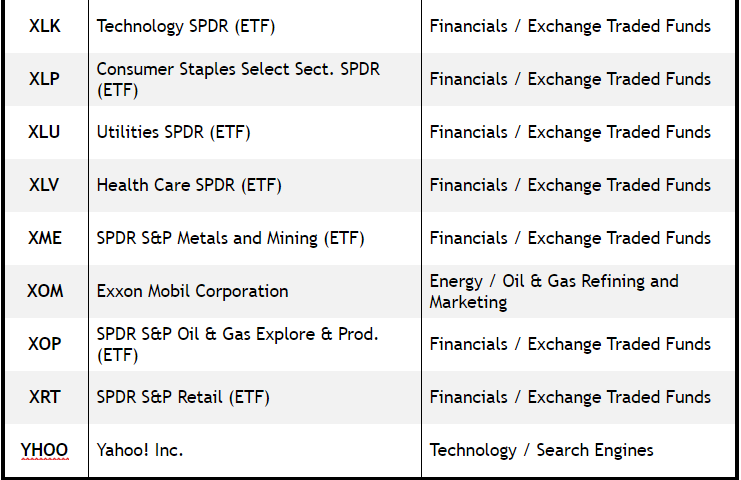The width and height of the screenshot is (741, 480).
Task: Select the XOM ticker cell
Action: click(46, 291)
